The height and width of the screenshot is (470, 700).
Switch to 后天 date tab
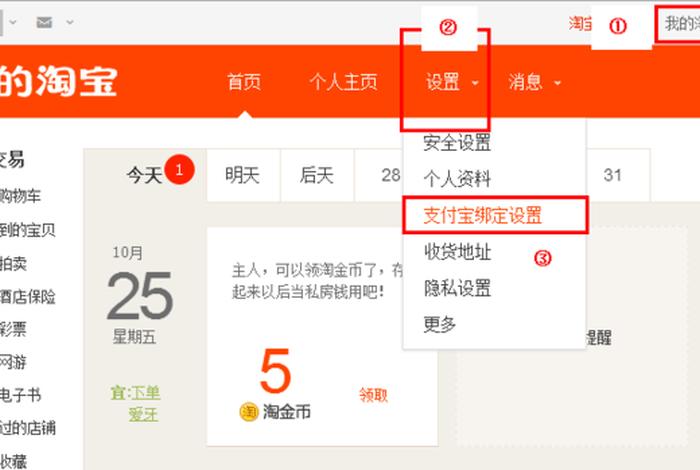coord(317,175)
